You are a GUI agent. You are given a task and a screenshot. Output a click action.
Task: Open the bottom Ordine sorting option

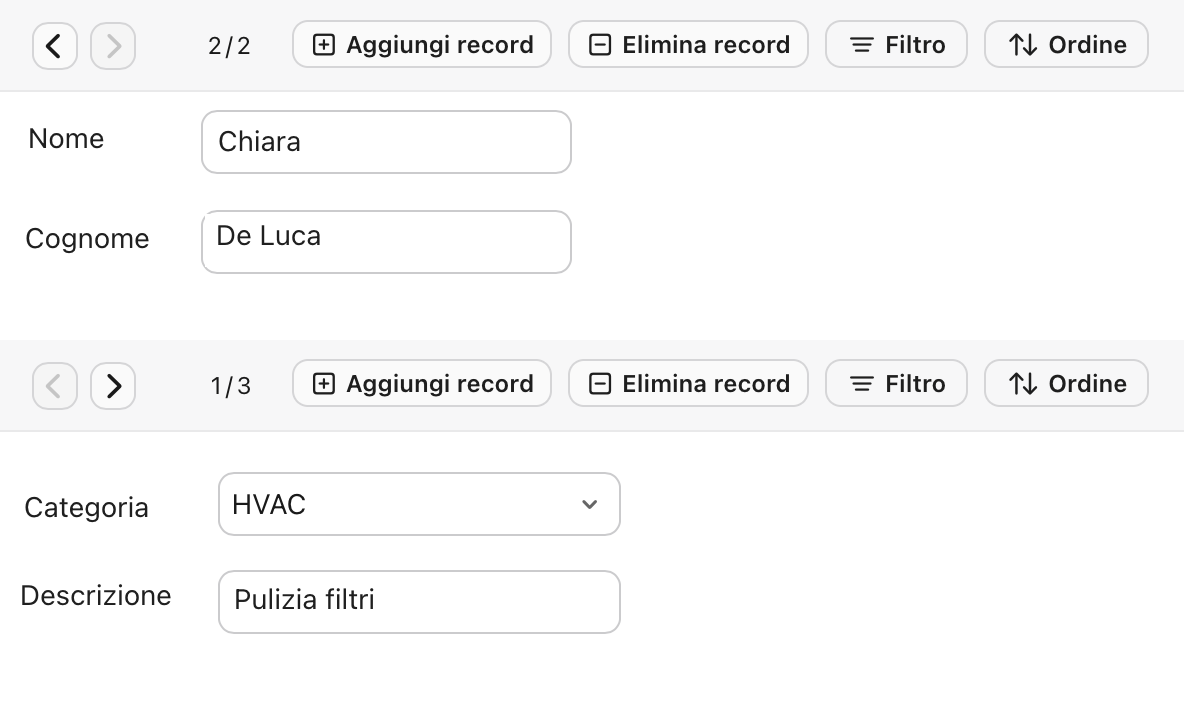(1066, 384)
